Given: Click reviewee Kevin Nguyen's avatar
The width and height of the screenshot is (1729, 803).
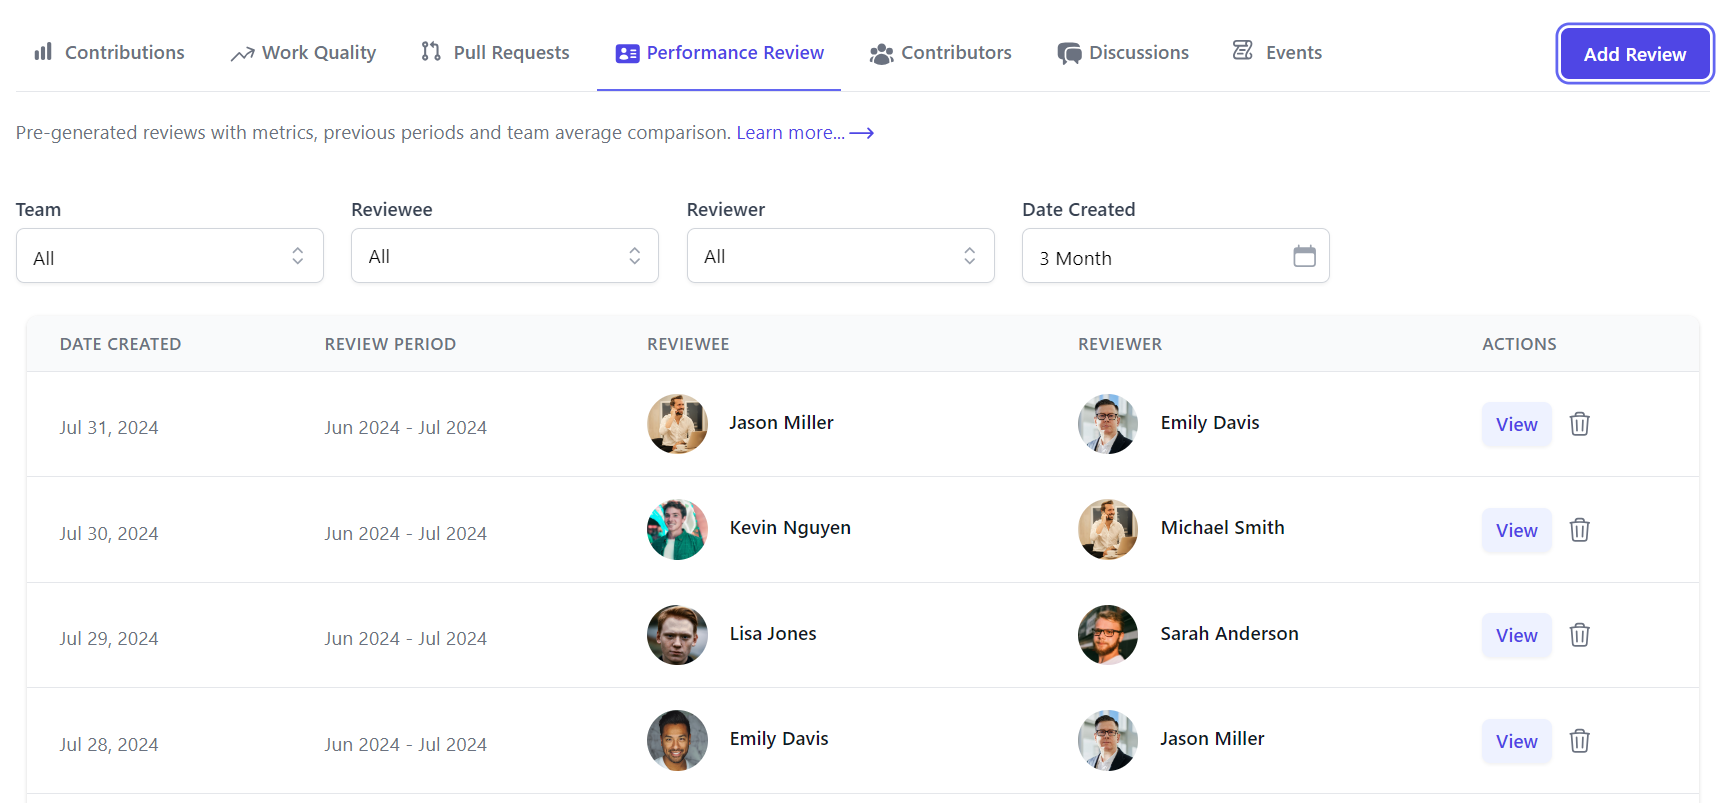Looking at the screenshot, I should 677,529.
